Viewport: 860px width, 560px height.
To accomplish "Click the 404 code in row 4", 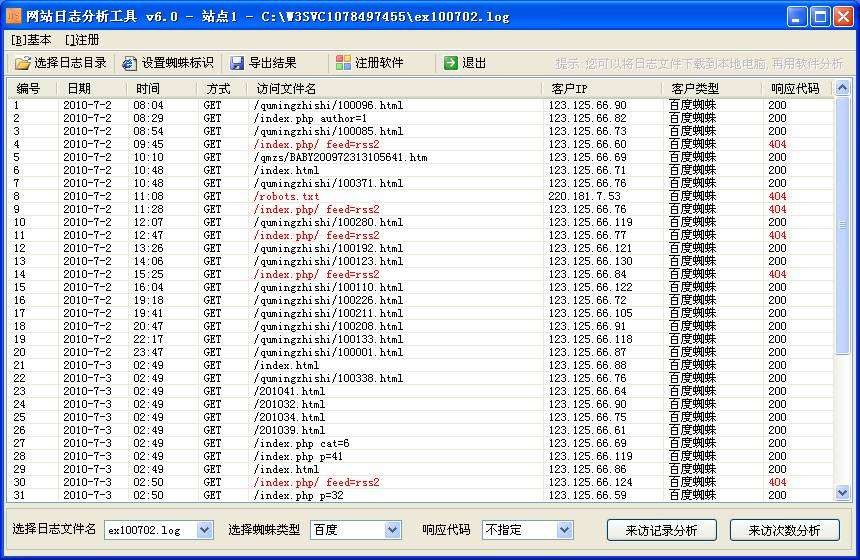I will click(777, 144).
